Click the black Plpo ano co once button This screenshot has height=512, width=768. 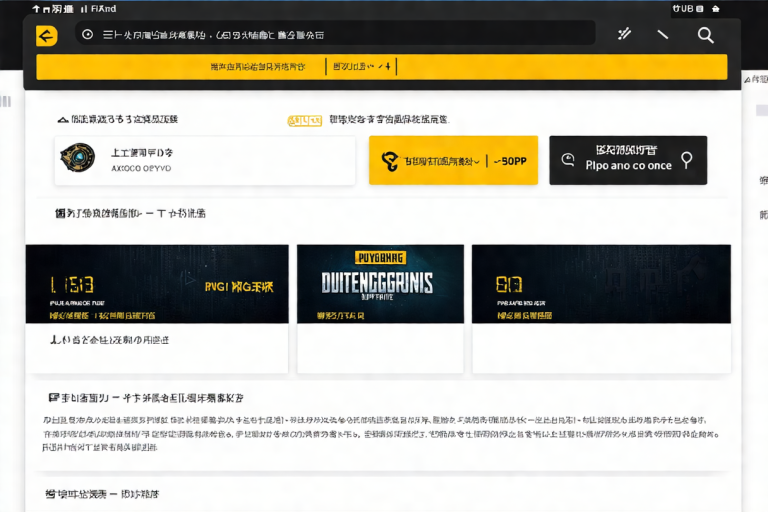pos(628,160)
